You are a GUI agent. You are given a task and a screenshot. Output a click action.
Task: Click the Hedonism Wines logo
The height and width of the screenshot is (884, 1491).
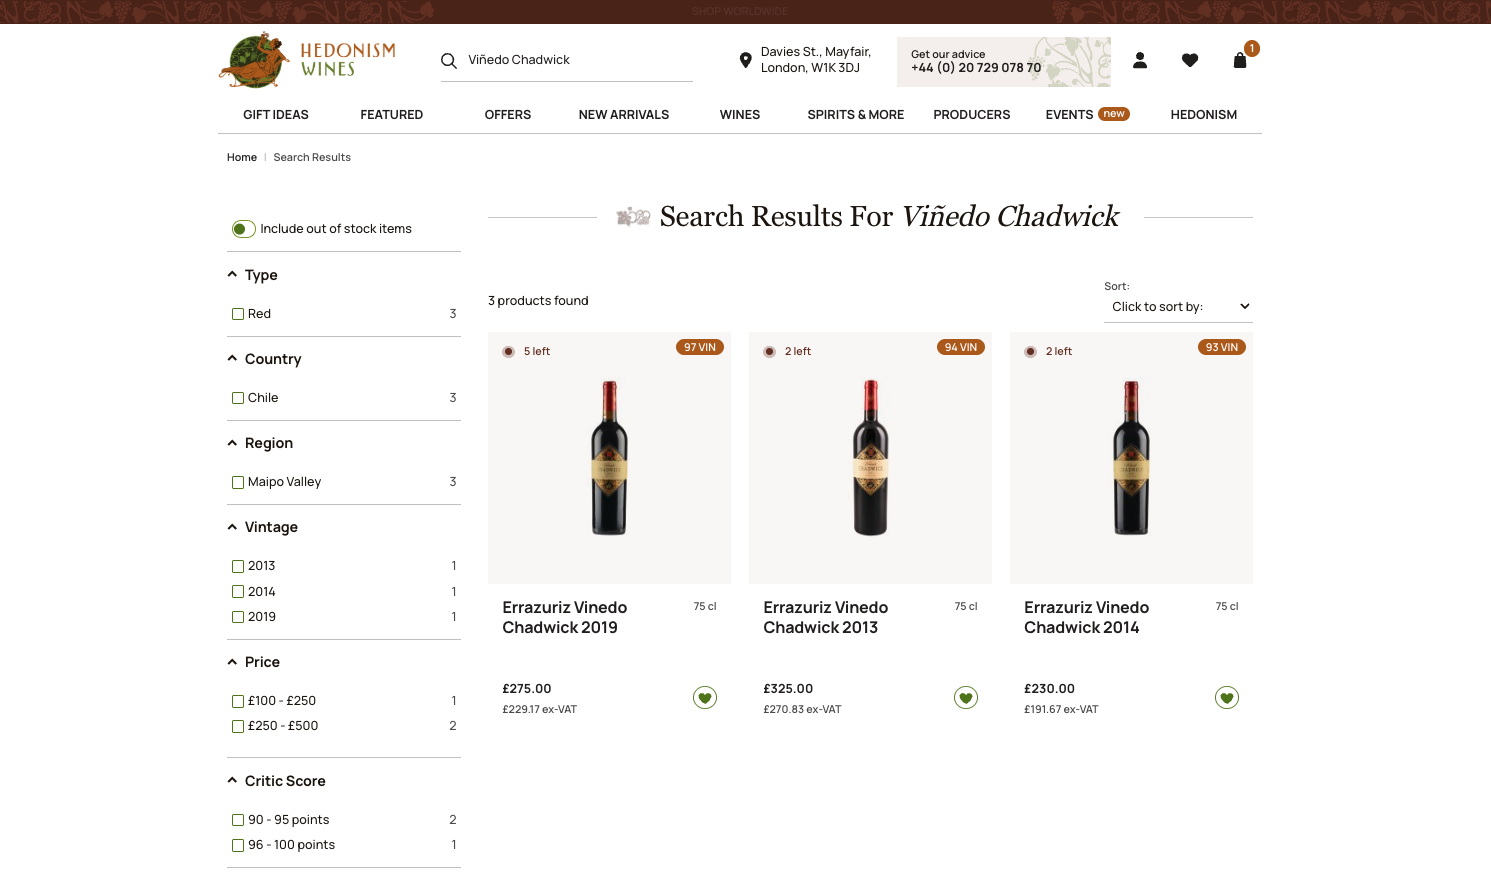(308, 60)
